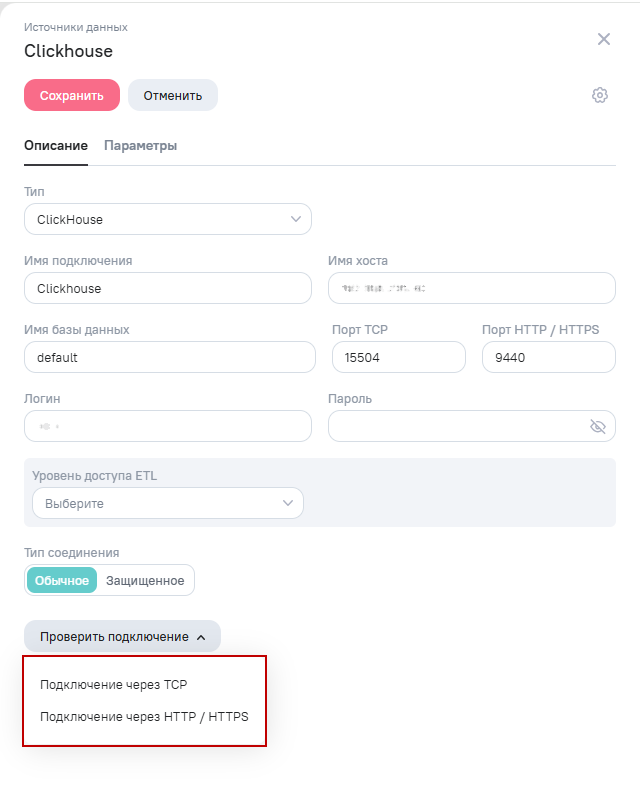Open the Тип ClickHouse dropdown
This screenshot has height=789, width=640.
point(168,219)
